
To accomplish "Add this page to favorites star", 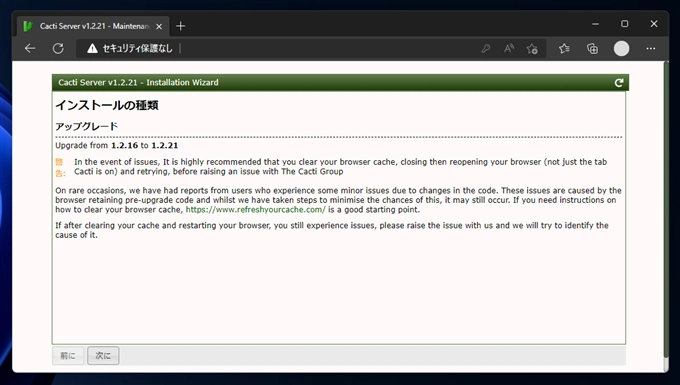I will point(532,49).
